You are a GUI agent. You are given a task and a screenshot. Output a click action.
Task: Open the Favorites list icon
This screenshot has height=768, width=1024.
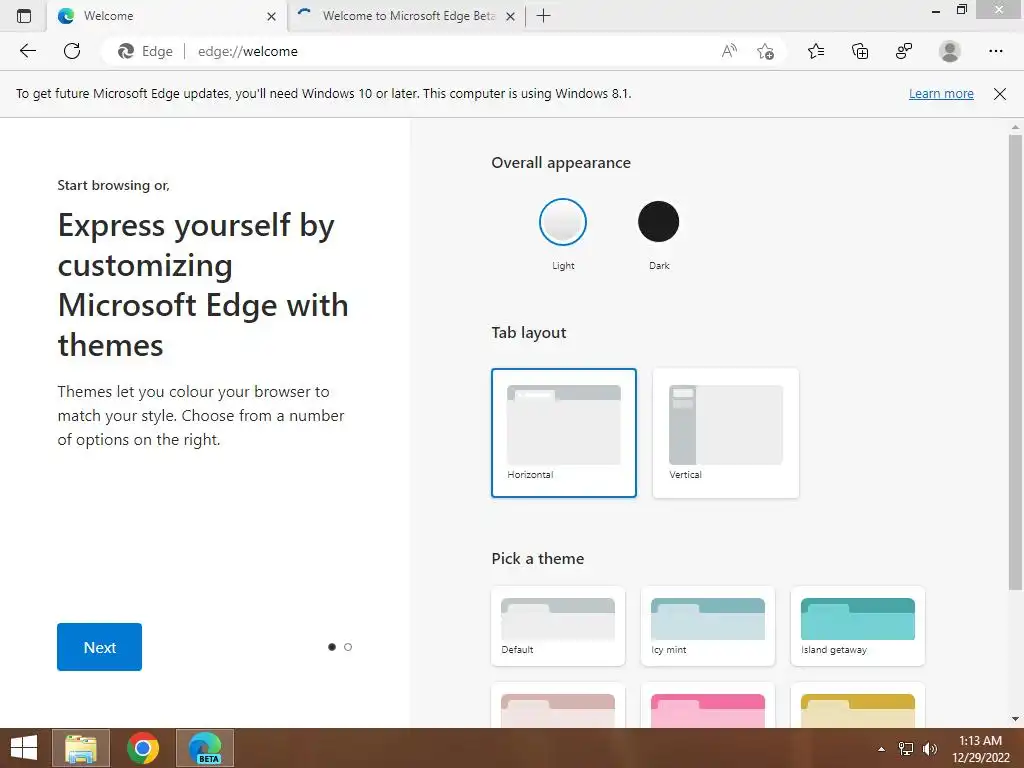coord(816,51)
